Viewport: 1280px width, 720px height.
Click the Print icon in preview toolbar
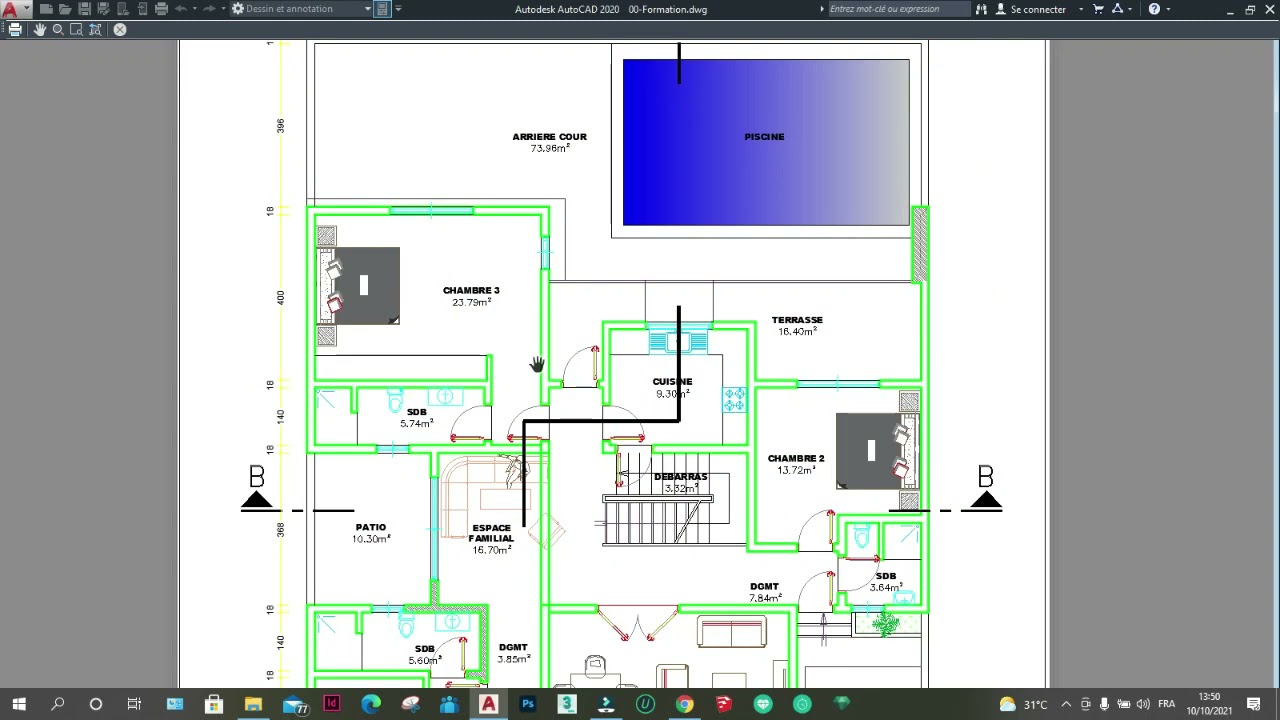point(15,30)
